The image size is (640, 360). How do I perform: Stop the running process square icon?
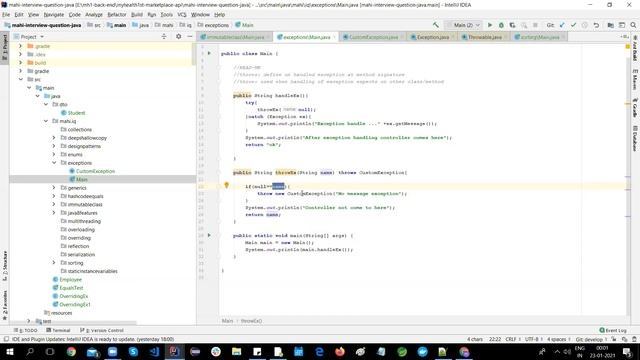535,25
